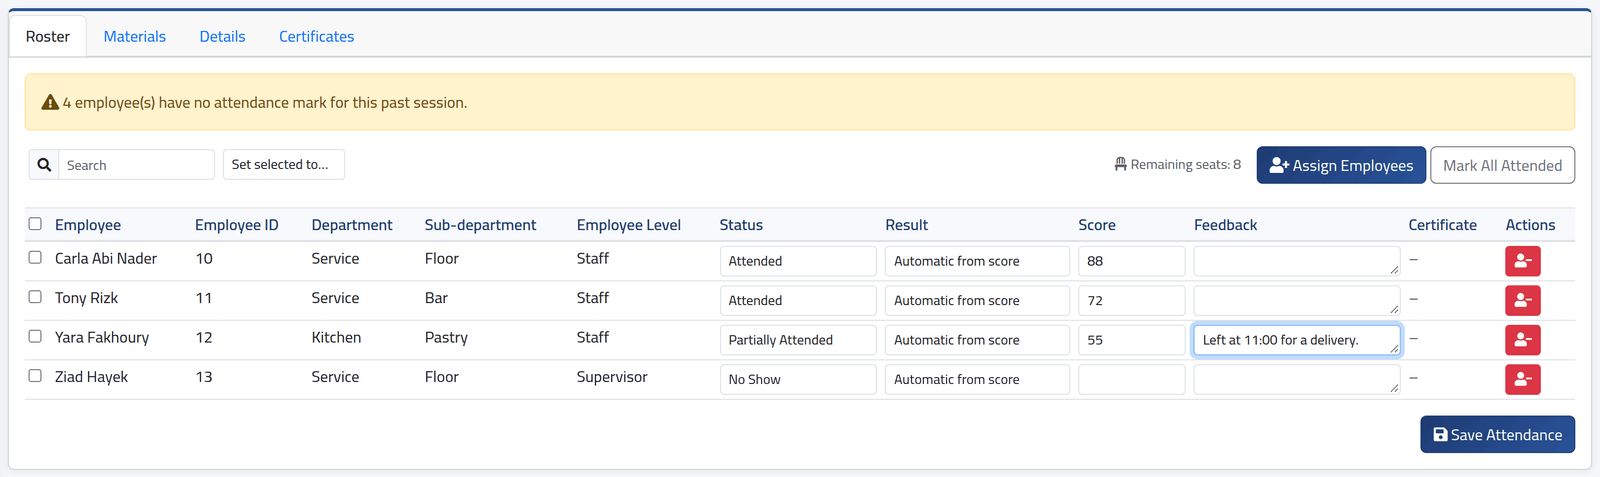Open Carla Abi Nader's Result dropdown

[x=977, y=261]
